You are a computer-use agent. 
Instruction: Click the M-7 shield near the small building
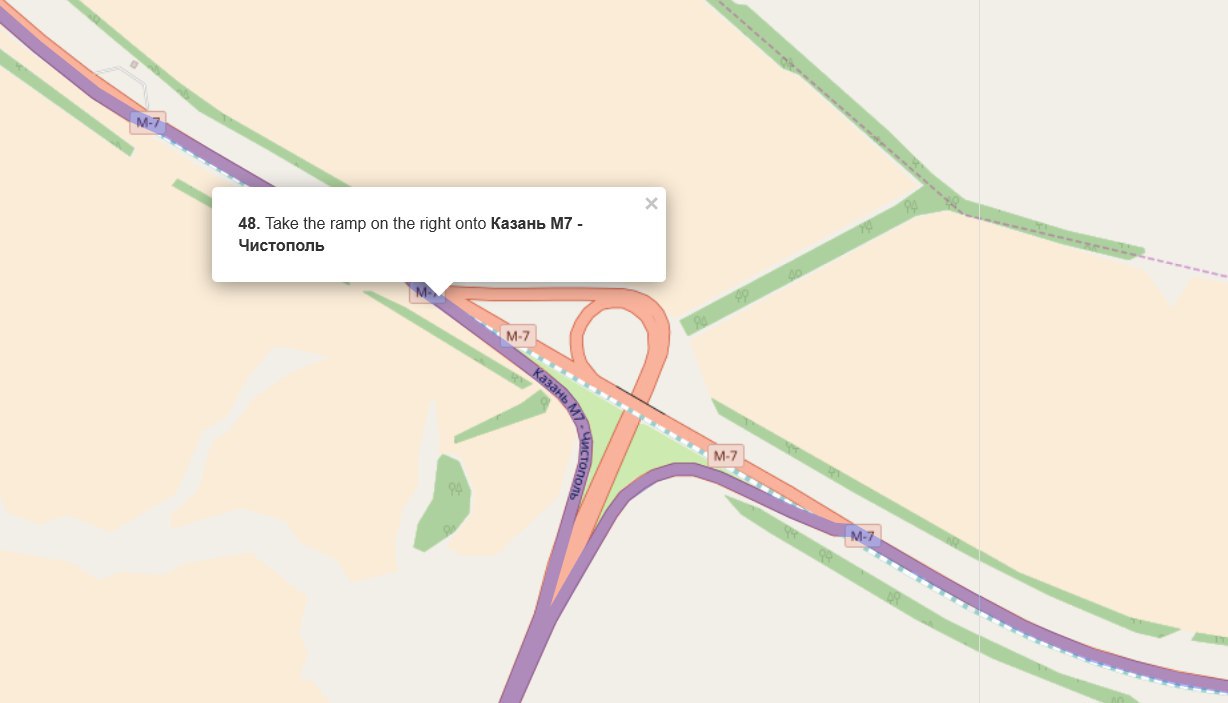pos(148,123)
